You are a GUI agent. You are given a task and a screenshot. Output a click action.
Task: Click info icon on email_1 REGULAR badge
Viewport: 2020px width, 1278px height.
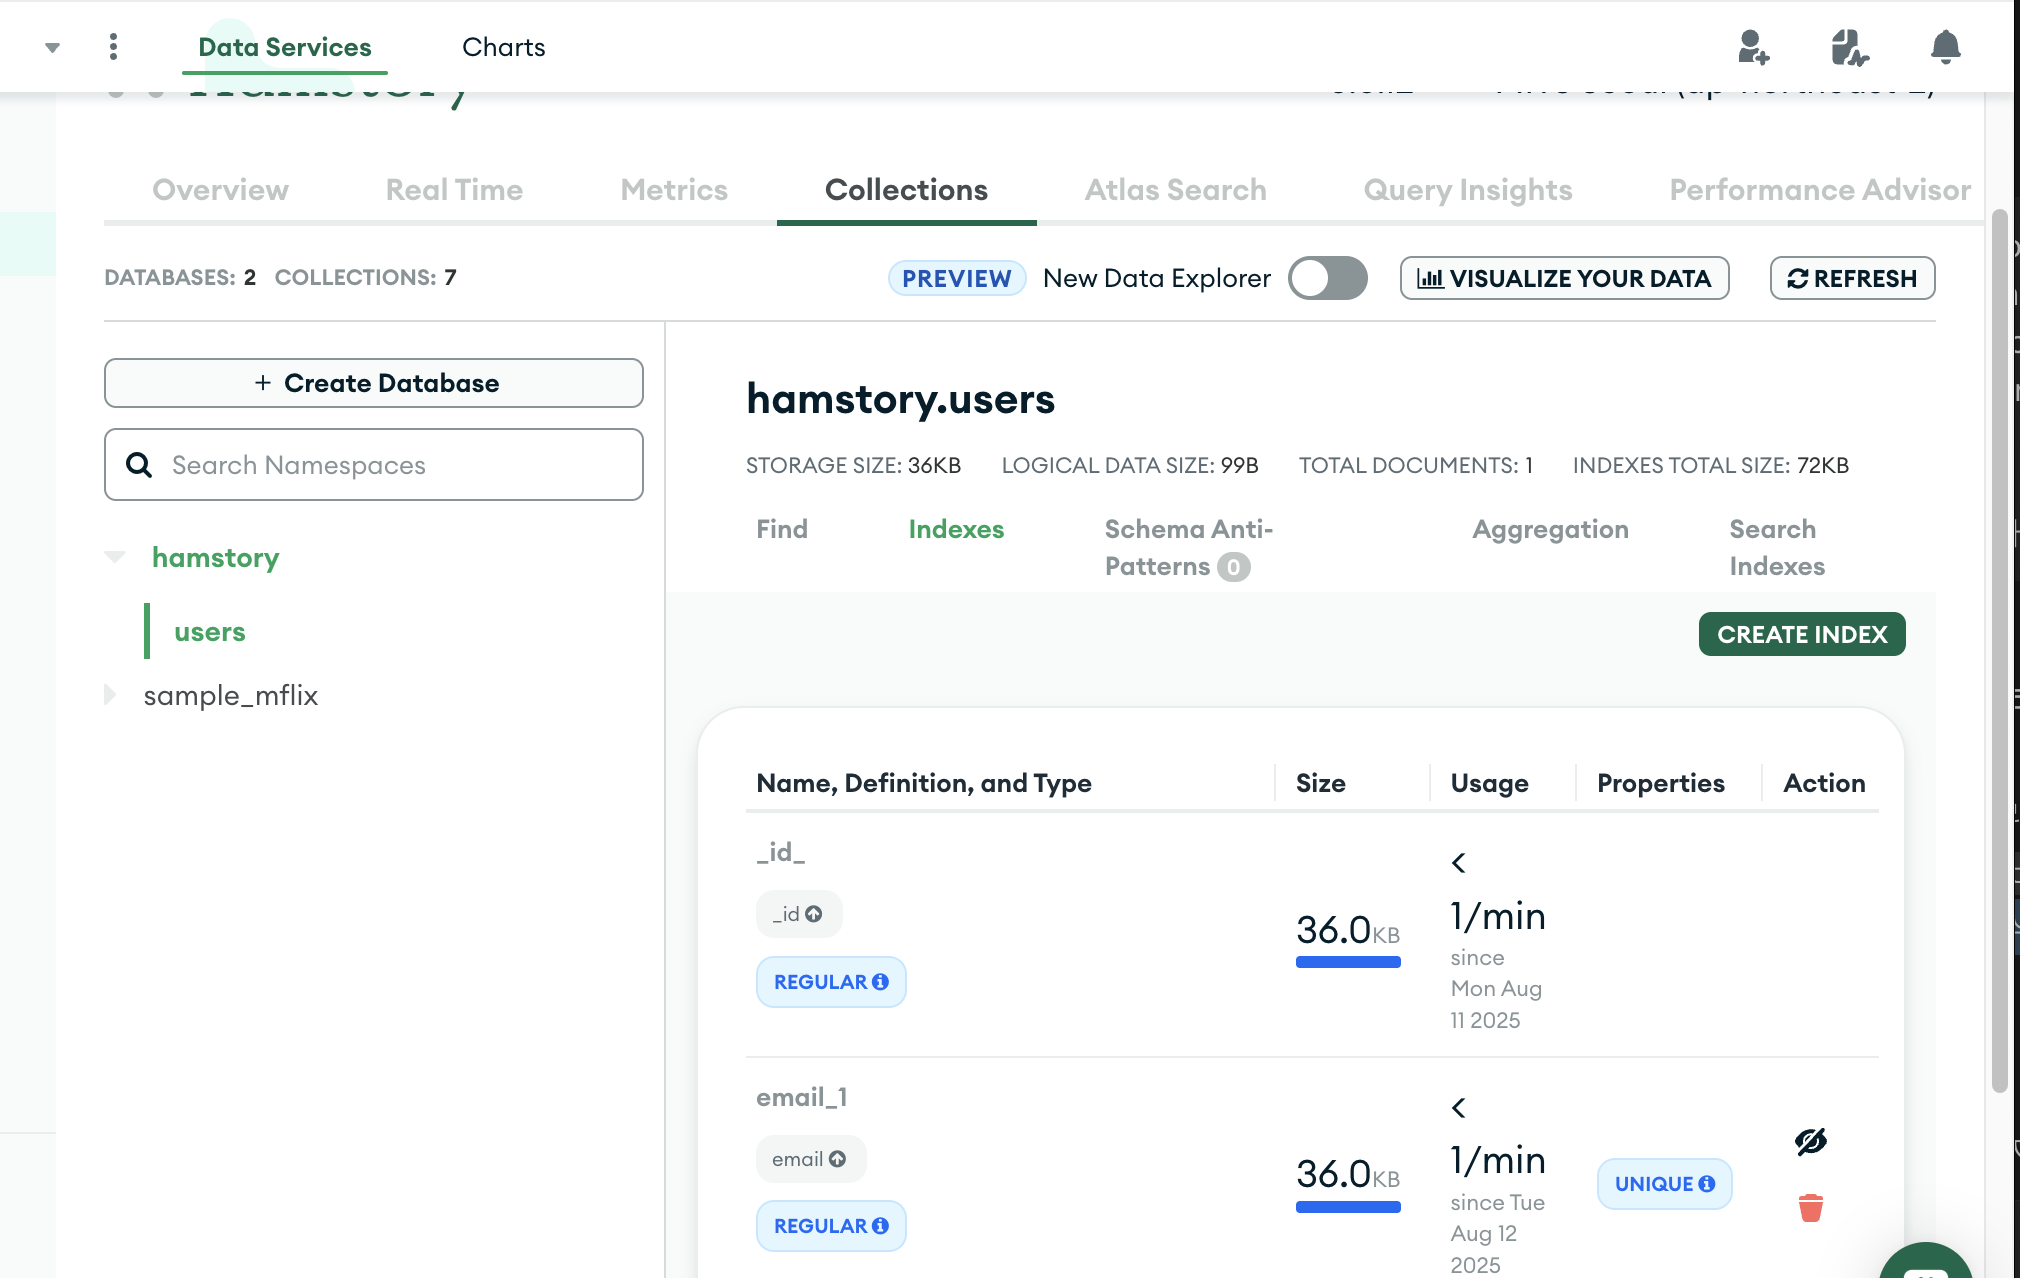point(880,1226)
